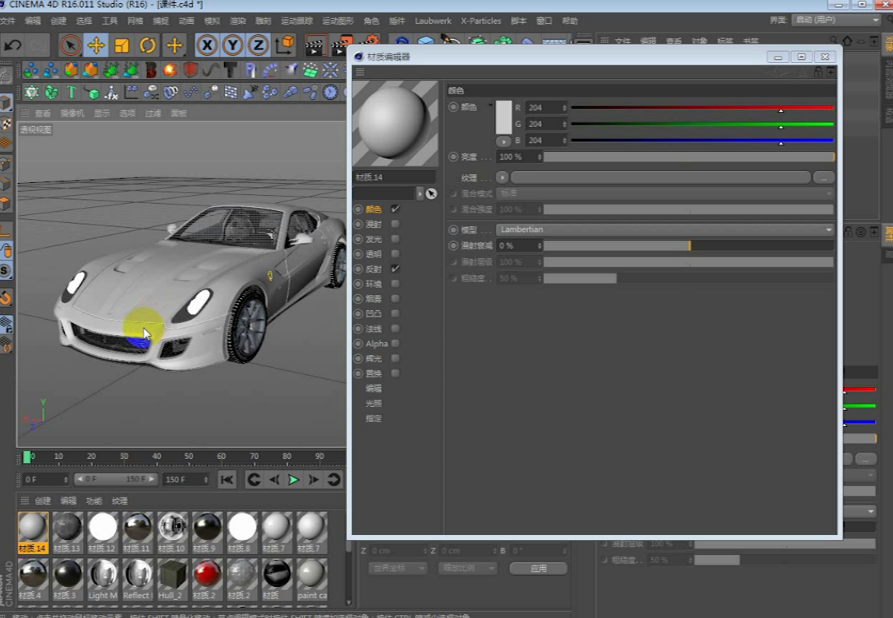Viewport: 893px width, 618px height.
Task: Toggle the coordinate system cube icon
Action: click(285, 45)
